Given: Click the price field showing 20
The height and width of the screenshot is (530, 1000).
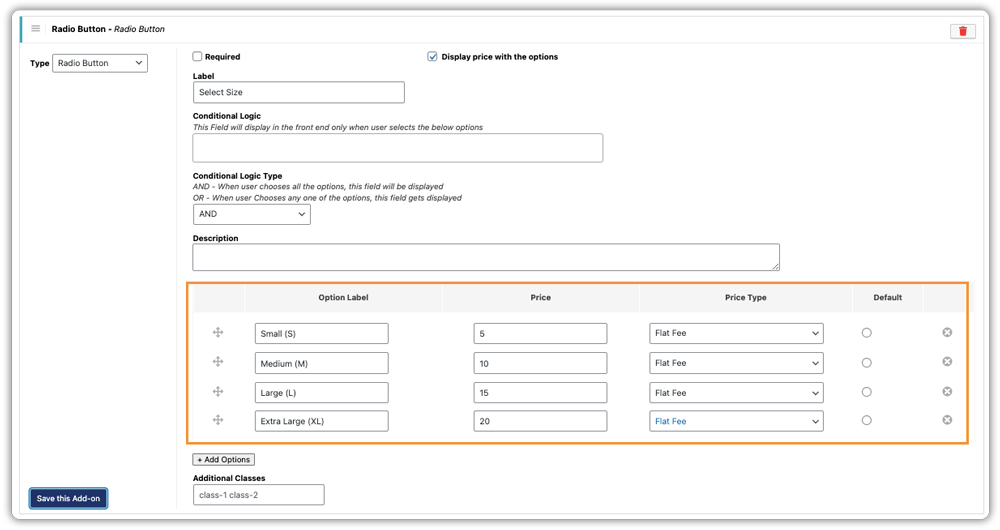Looking at the screenshot, I should [x=540, y=421].
